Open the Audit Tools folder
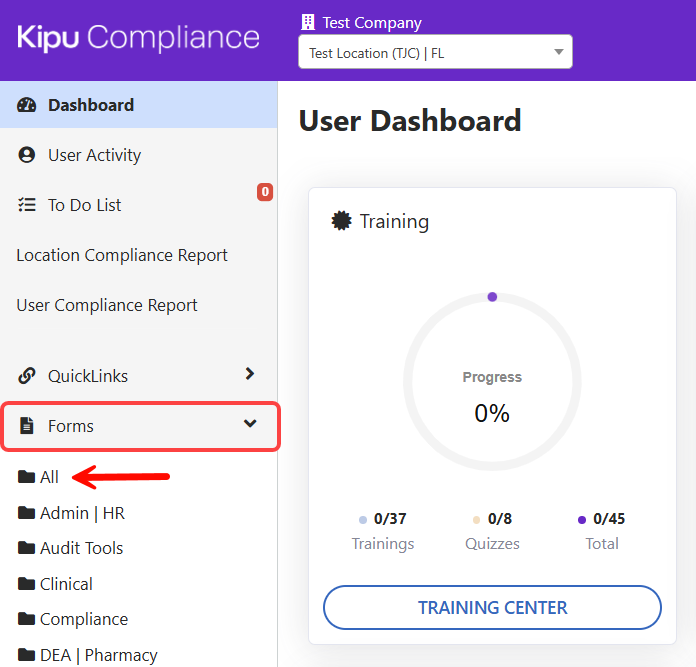Viewport: 696px width, 667px height. click(81, 548)
